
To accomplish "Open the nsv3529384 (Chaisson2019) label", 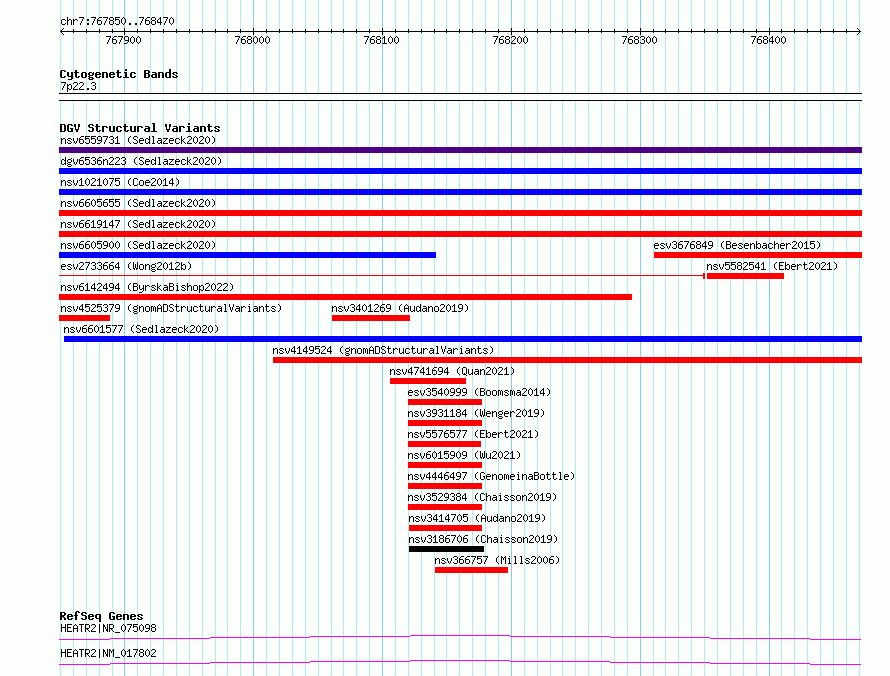I will (482, 497).
